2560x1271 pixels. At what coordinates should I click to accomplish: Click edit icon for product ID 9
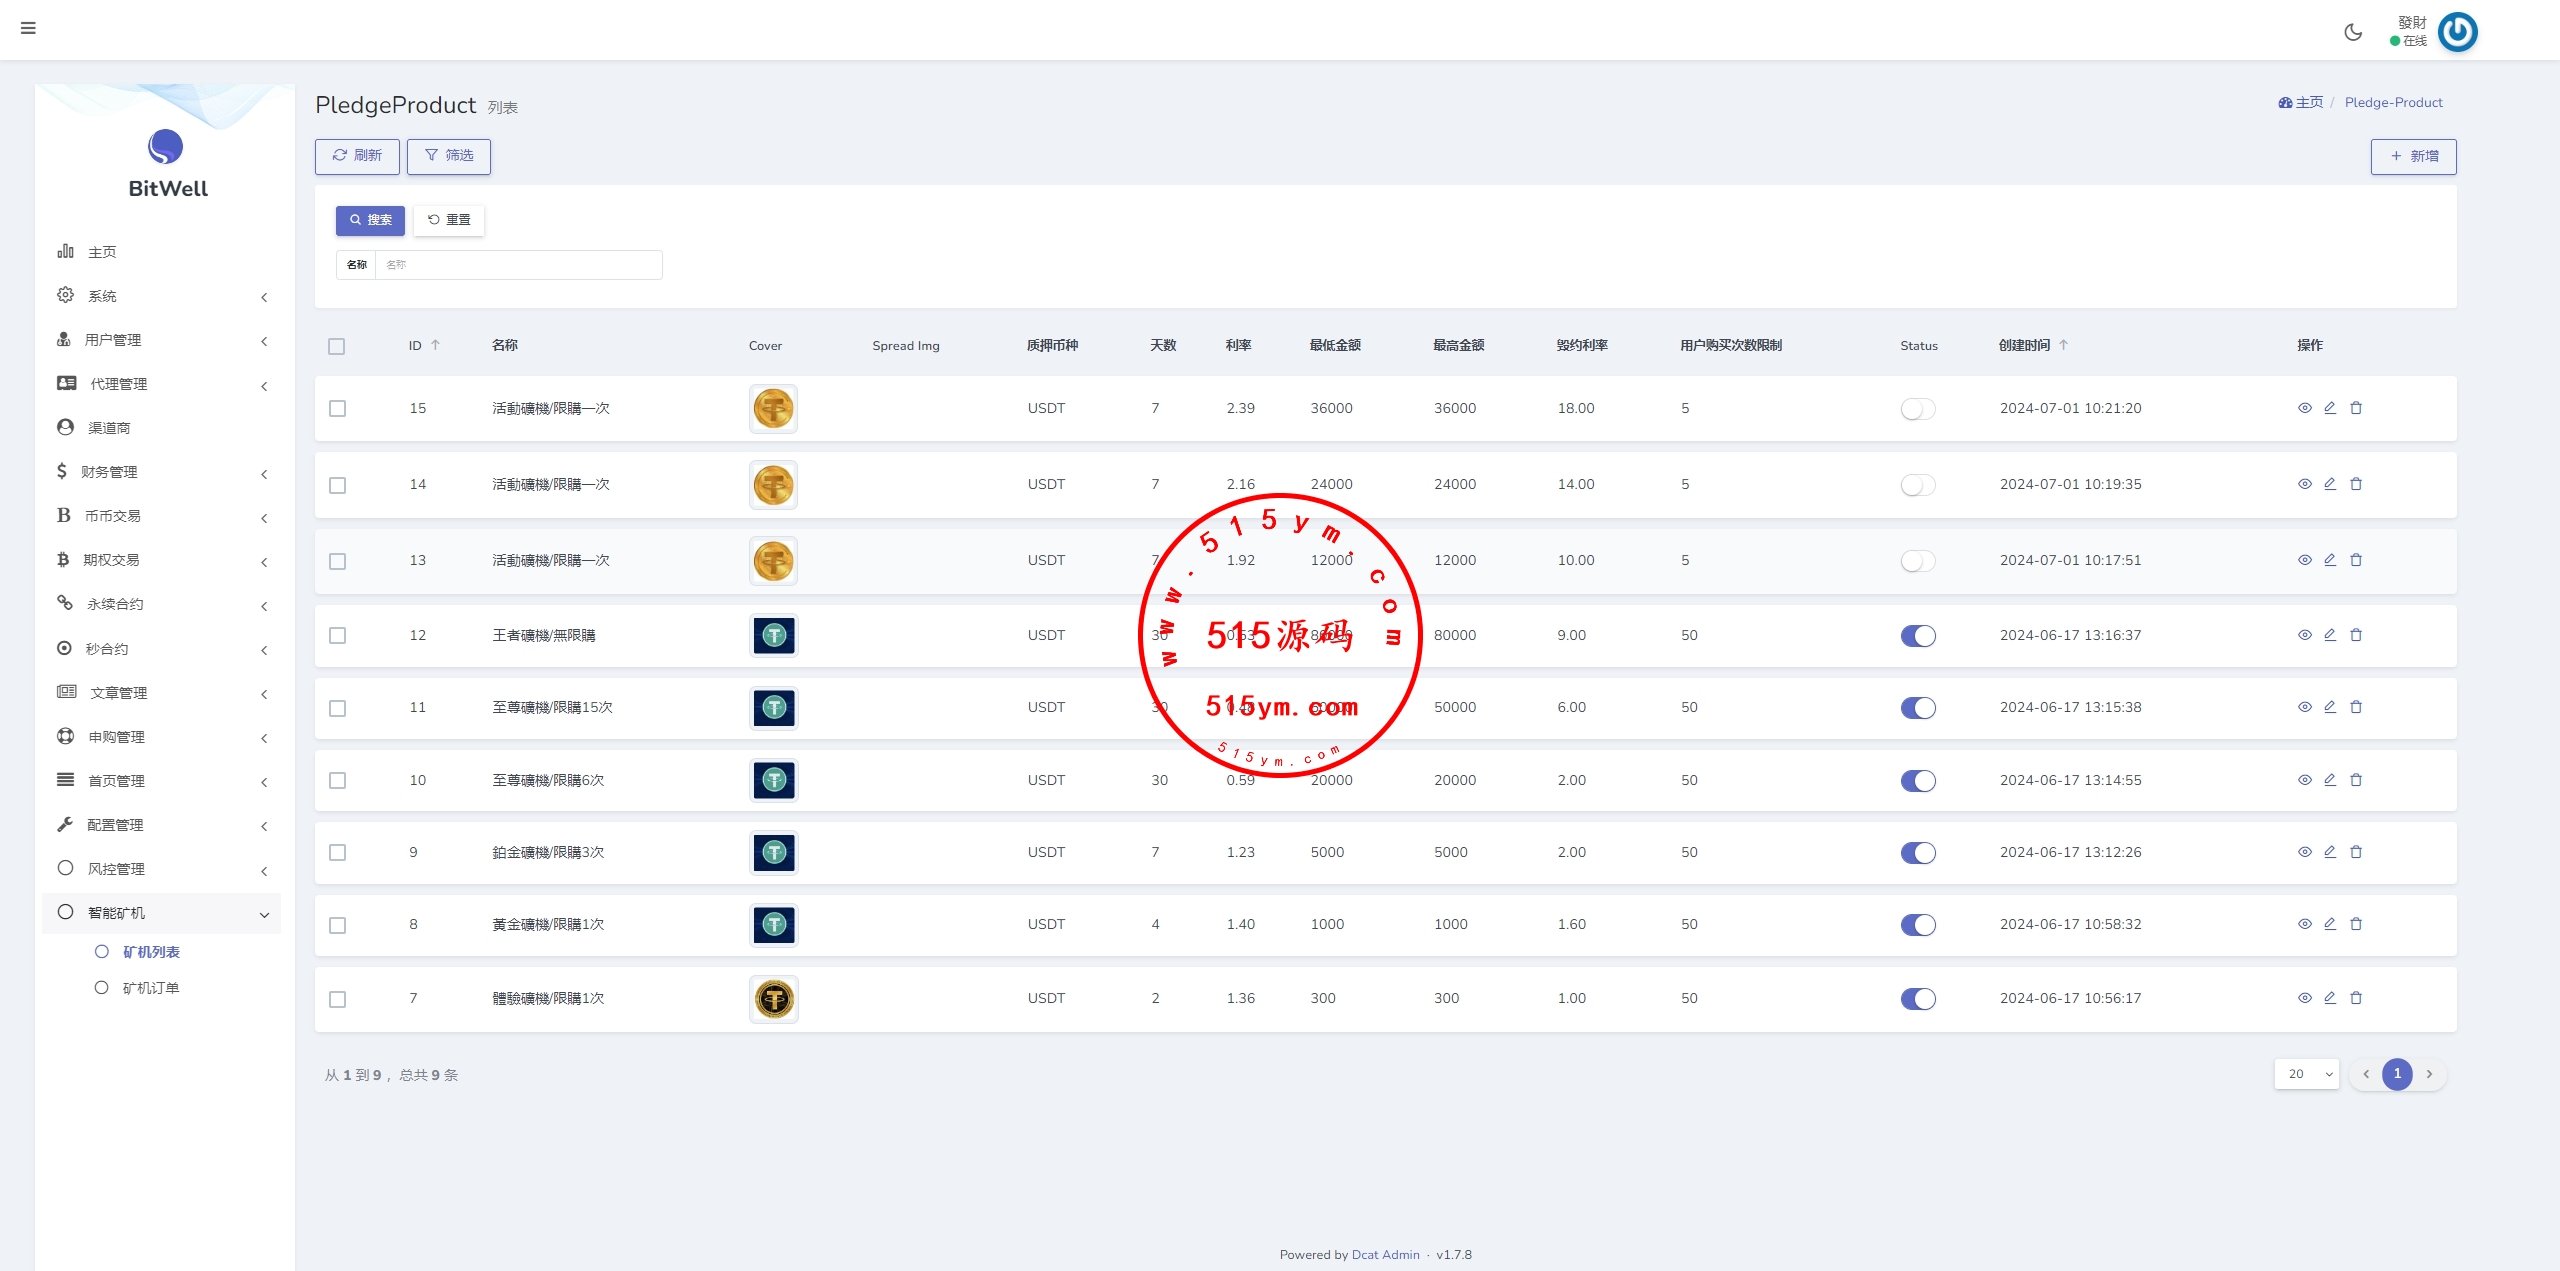(2329, 852)
